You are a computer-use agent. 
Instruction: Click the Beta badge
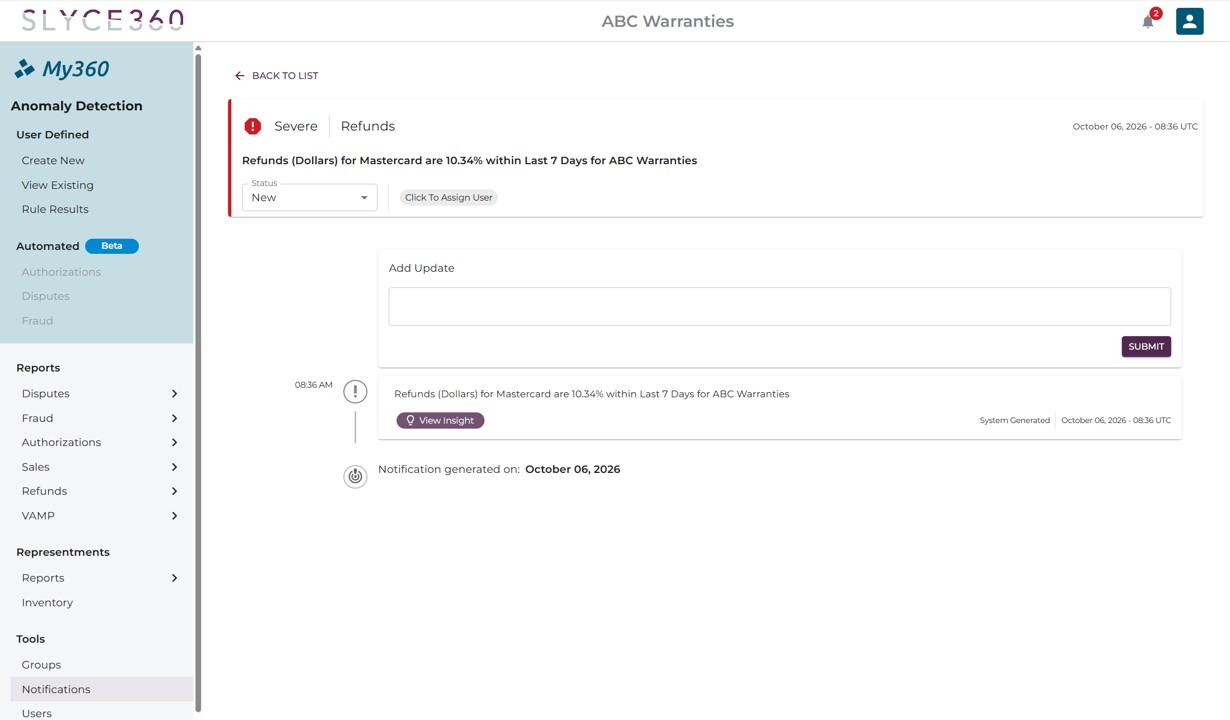pos(112,246)
